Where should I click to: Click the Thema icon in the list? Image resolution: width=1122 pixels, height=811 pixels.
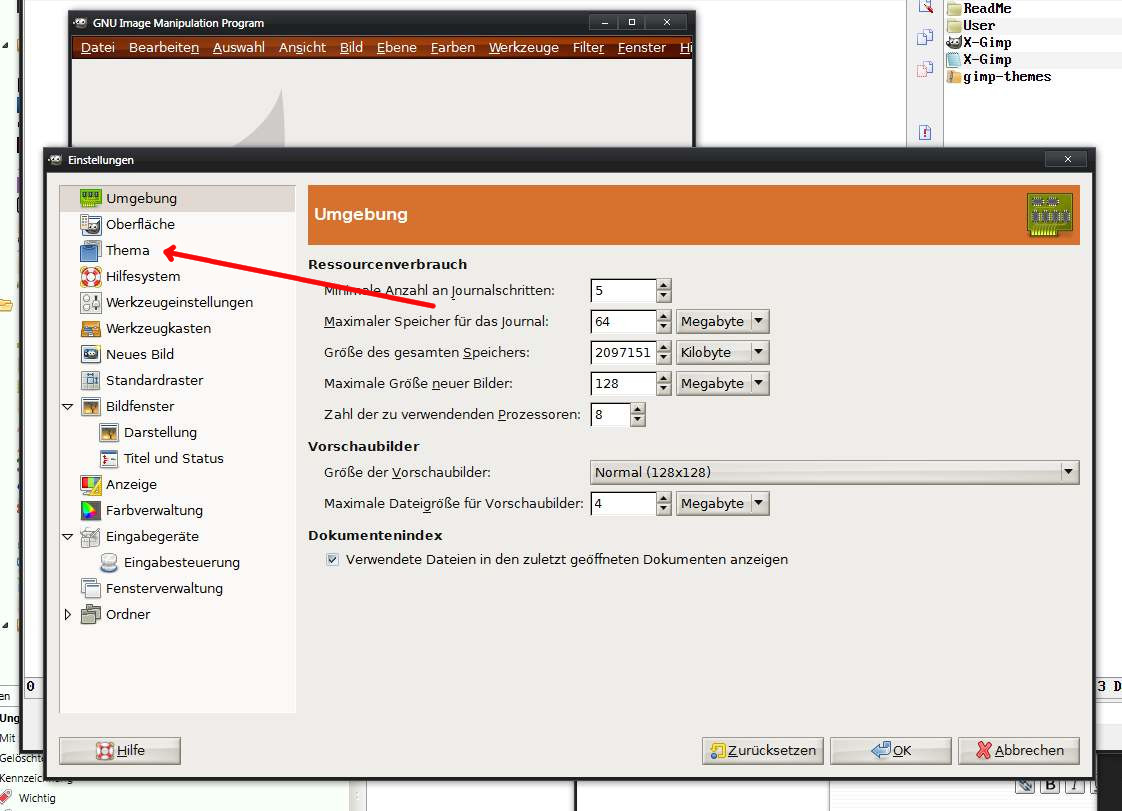tap(91, 251)
